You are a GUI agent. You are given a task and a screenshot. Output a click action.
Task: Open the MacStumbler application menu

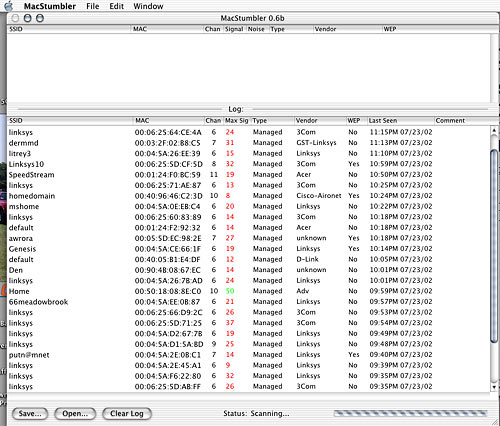tap(50, 6)
